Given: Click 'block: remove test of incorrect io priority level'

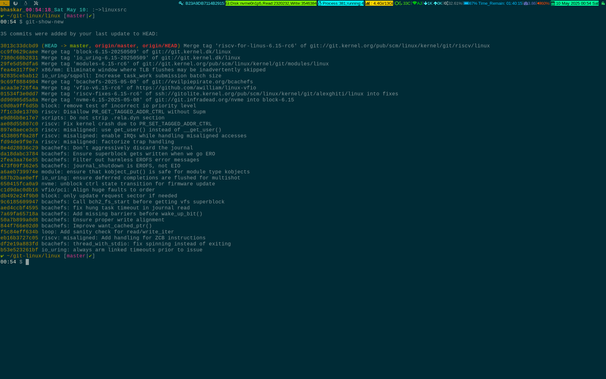Looking at the screenshot, I should point(119,106).
